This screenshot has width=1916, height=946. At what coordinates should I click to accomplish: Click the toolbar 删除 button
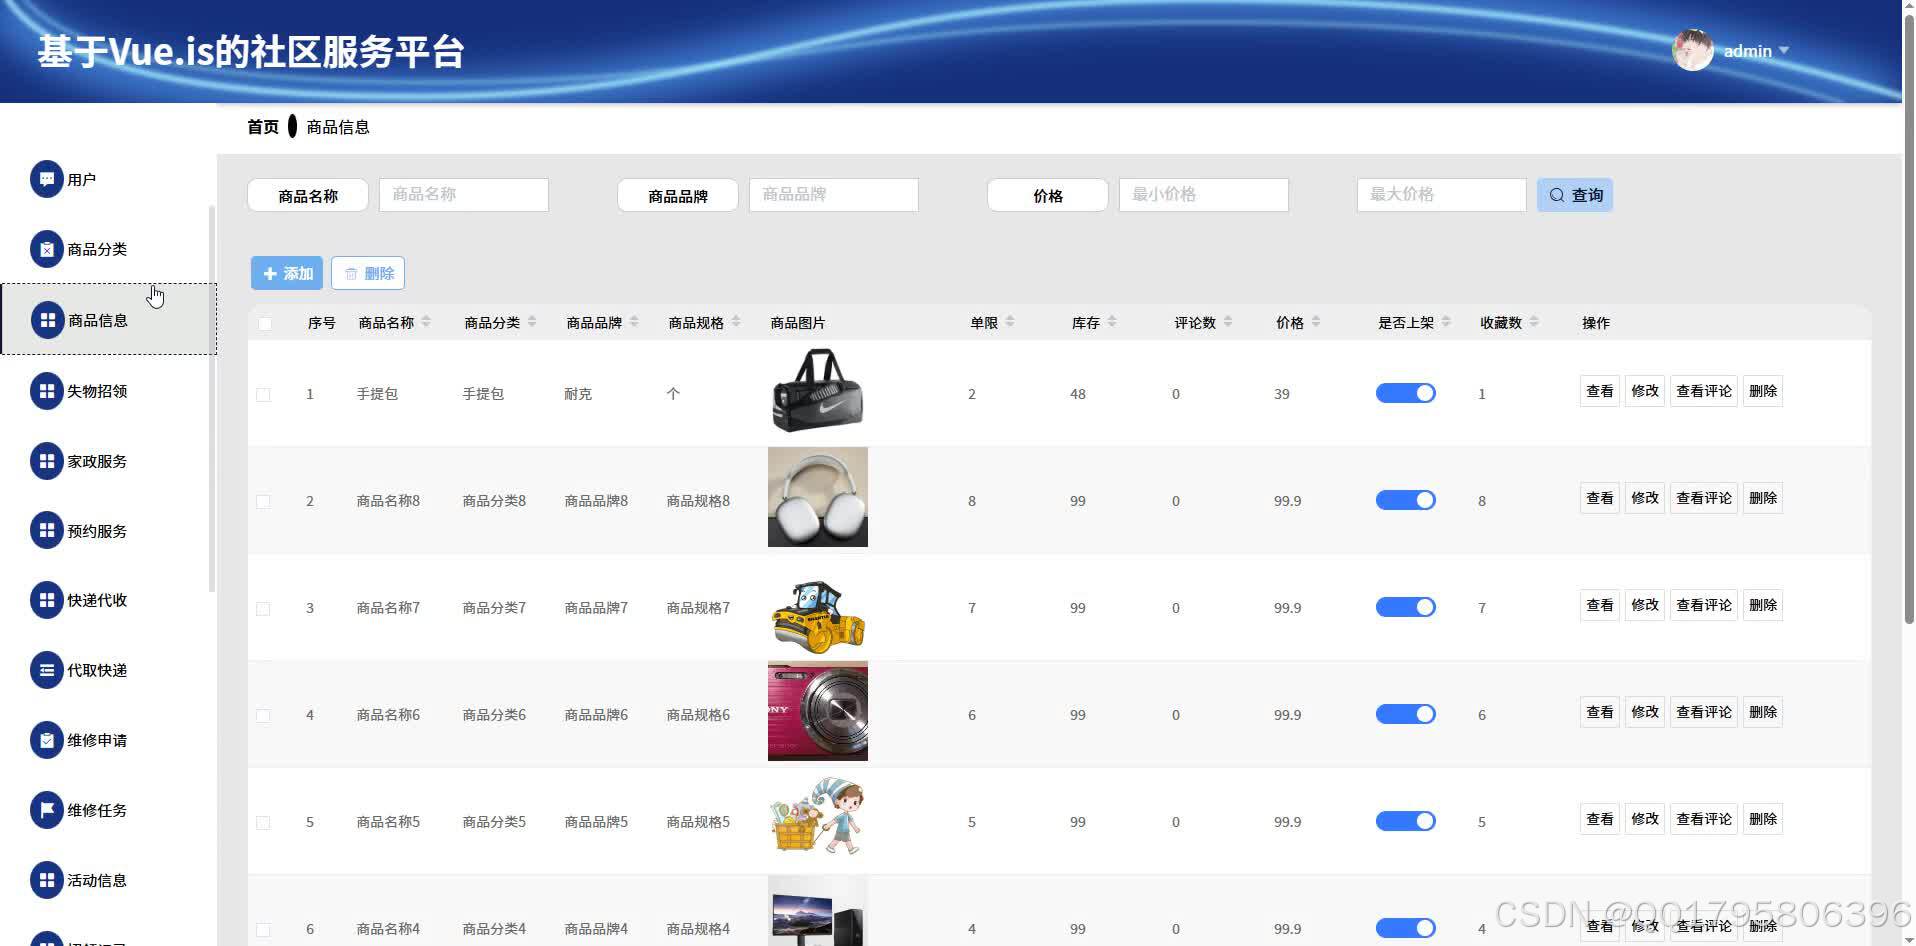[x=368, y=273]
